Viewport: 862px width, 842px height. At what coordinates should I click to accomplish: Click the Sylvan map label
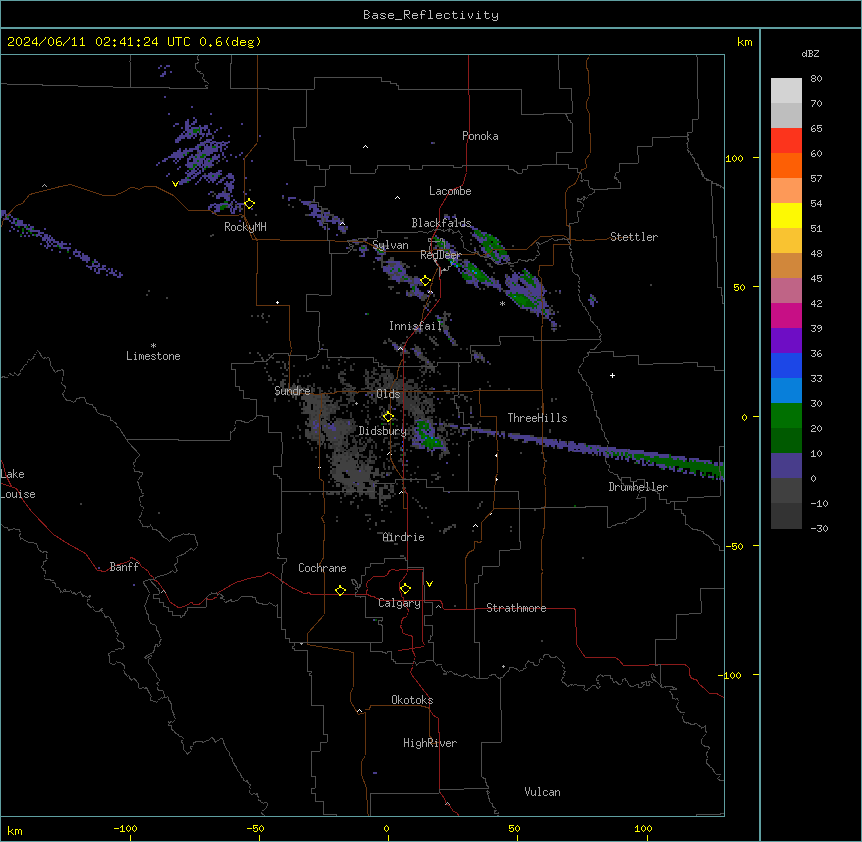click(390, 245)
